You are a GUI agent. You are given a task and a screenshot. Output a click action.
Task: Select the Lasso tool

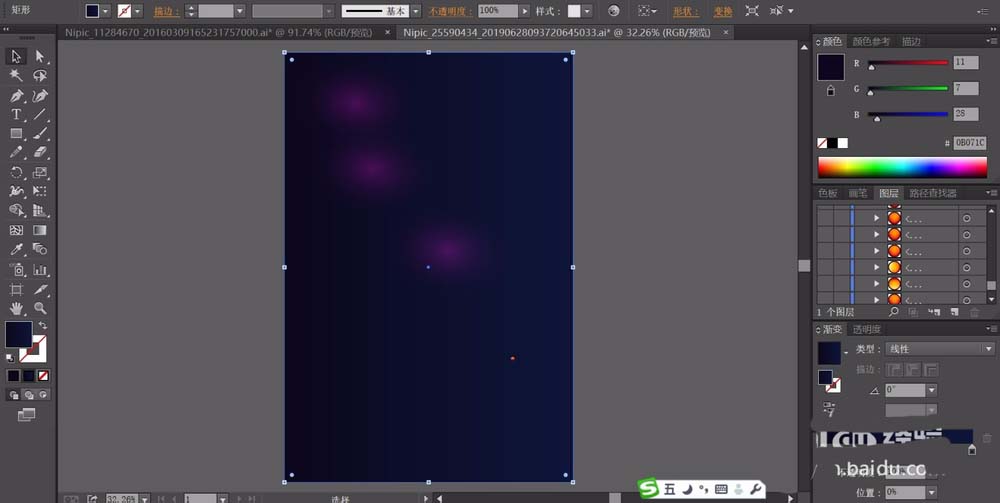40,76
